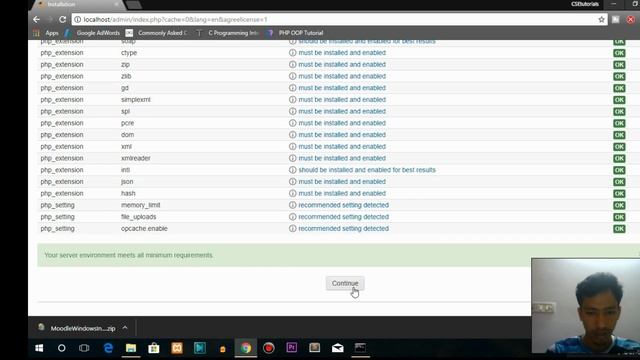The image size is (640, 360).
Task: Open info link for simplexml extension
Action: pyautogui.click(x=342, y=100)
